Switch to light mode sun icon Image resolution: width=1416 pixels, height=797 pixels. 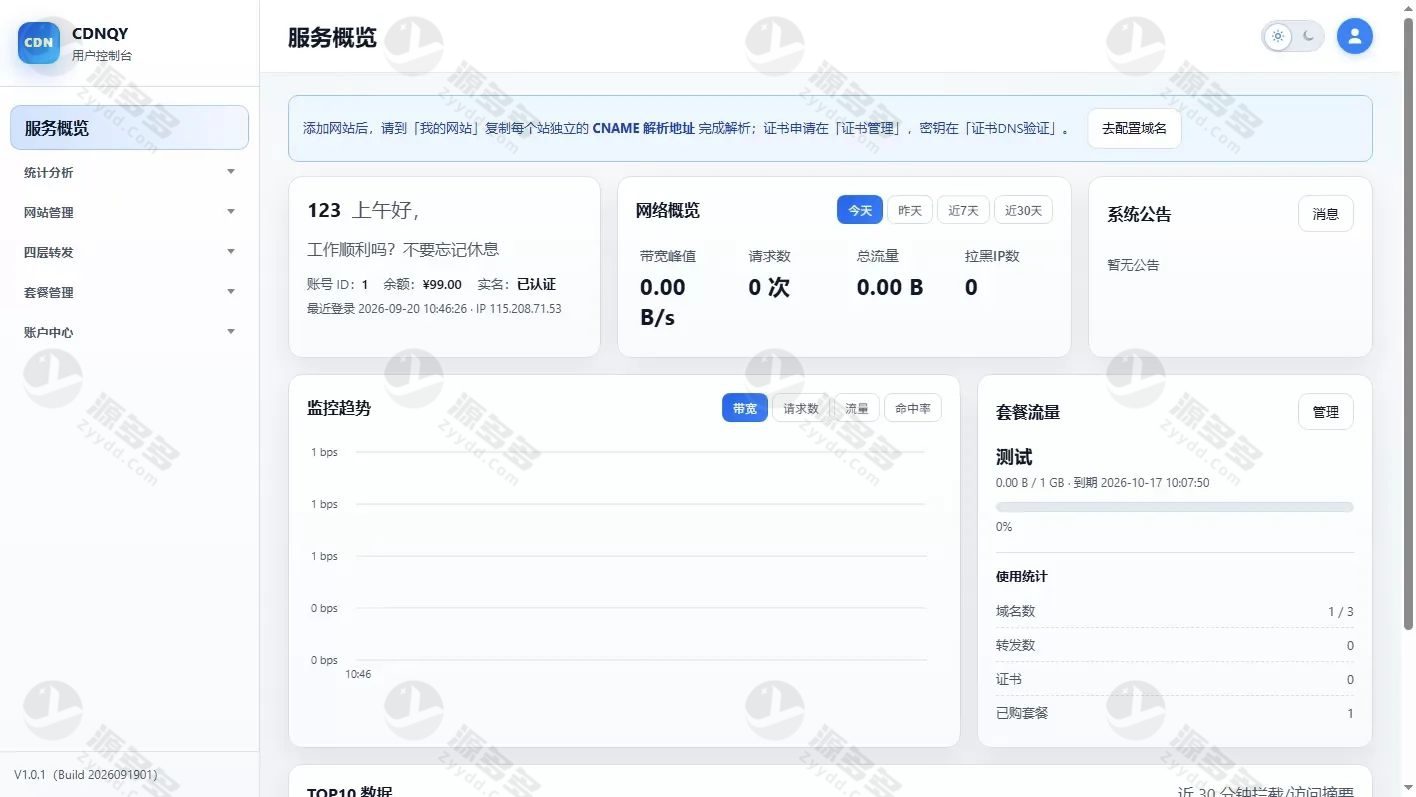point(1277,37)
